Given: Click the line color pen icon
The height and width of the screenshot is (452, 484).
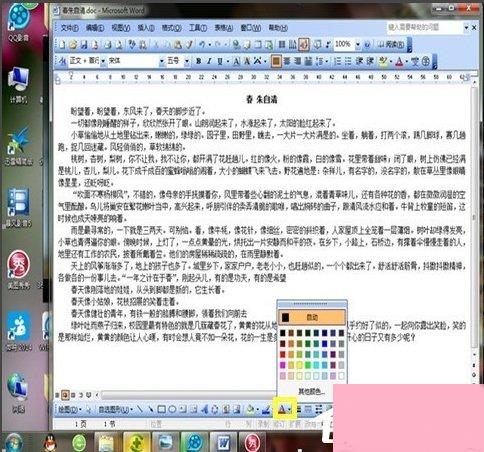Looking at the screenshot, I should coord(266,409).
